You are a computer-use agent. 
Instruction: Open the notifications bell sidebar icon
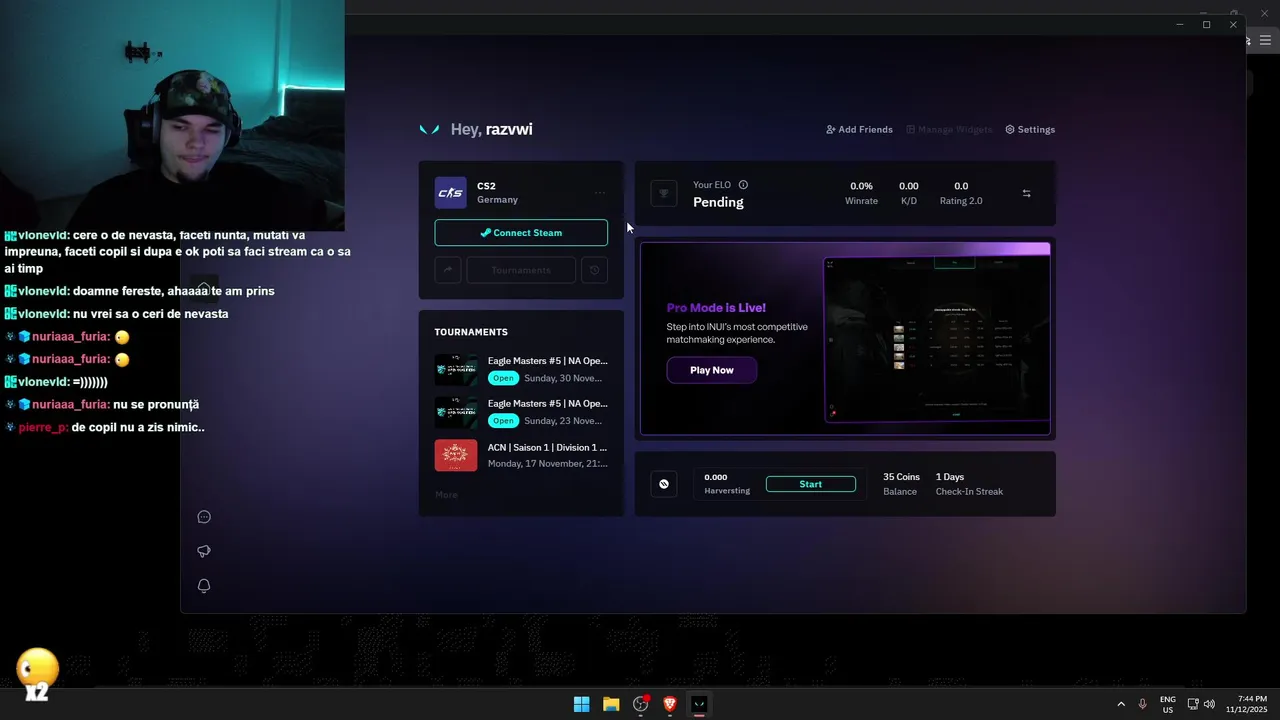[204, 586]
